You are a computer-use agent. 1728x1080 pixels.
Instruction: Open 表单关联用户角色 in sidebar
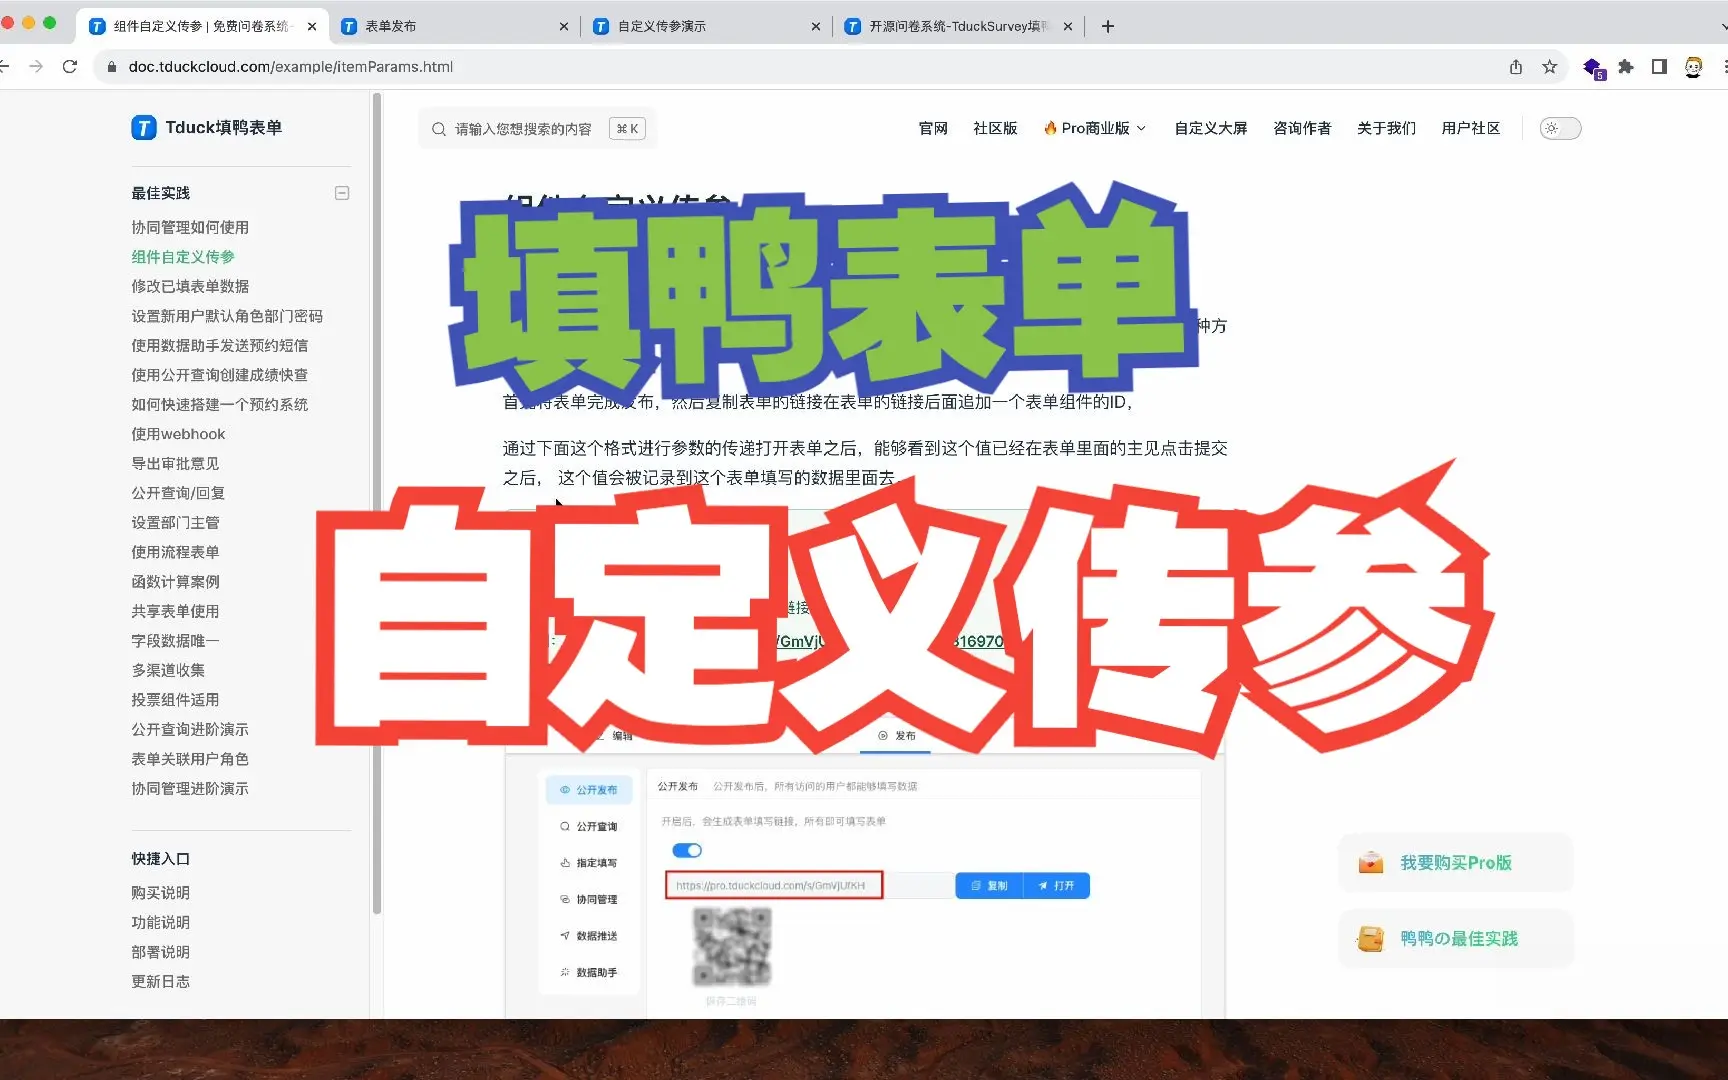(x=190, y=758)
